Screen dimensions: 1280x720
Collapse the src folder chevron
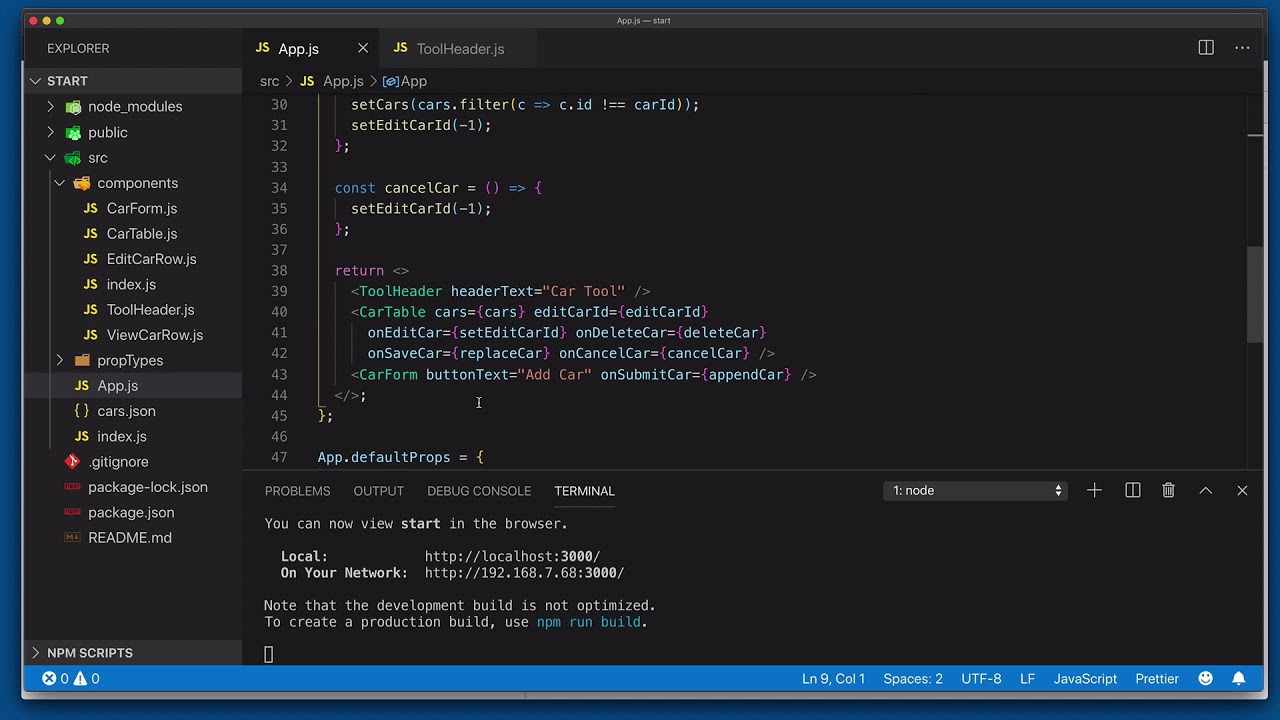[50, 158]
